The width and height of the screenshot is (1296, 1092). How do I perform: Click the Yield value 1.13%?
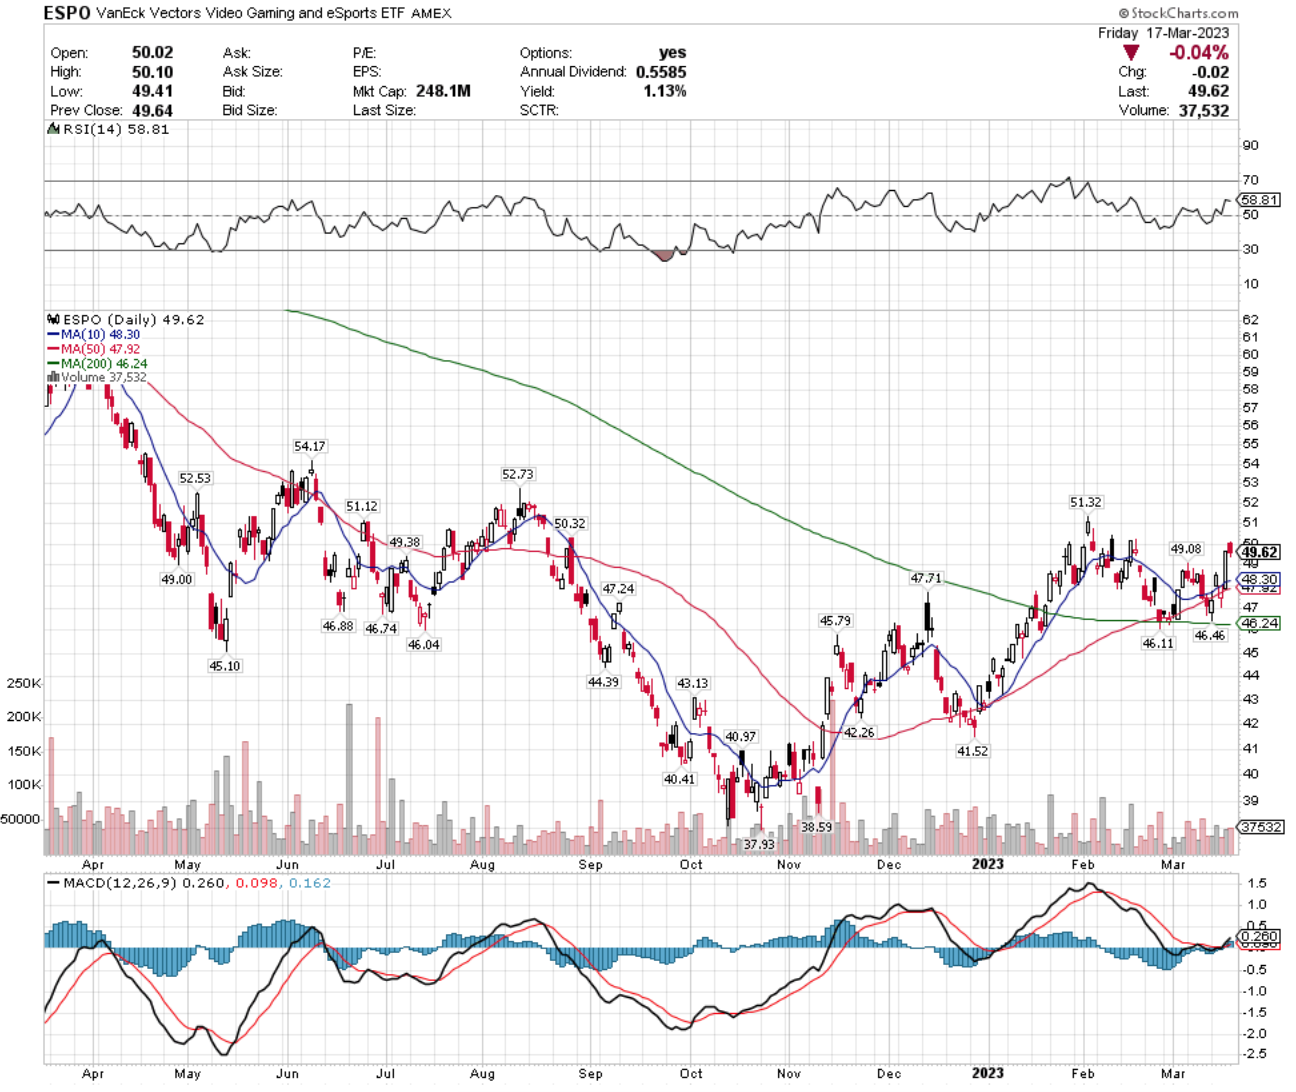[665, 91]
